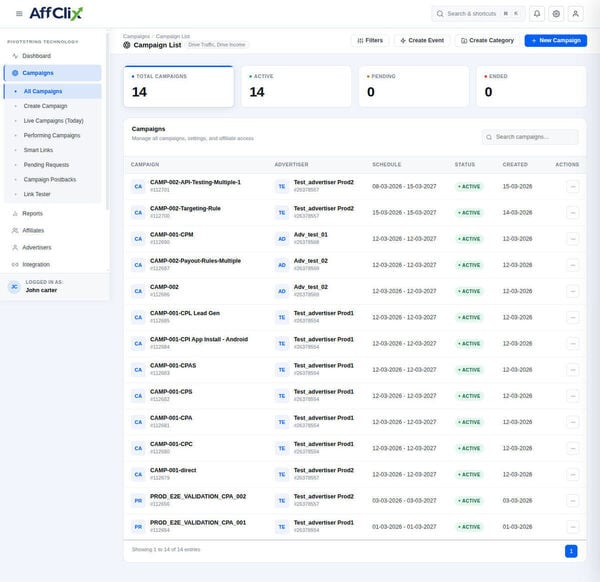Click CA avatar of CAMP-001-CPM row
Viewport: 600px width, 582px height.
138,239
